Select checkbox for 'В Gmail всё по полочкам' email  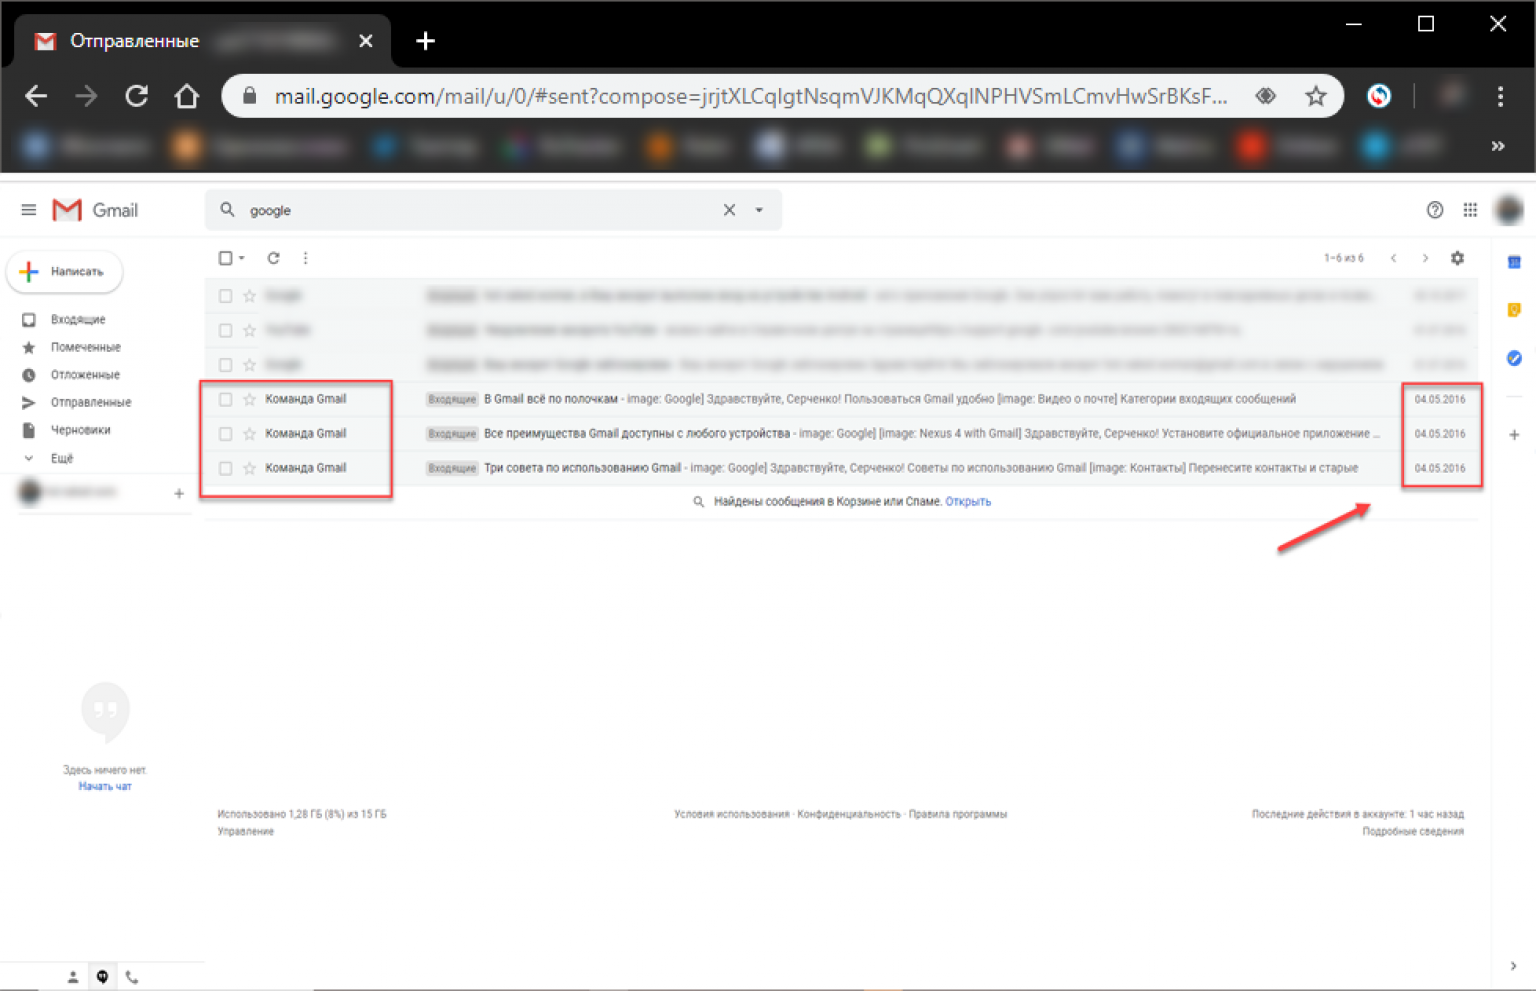tap(225, 399)
